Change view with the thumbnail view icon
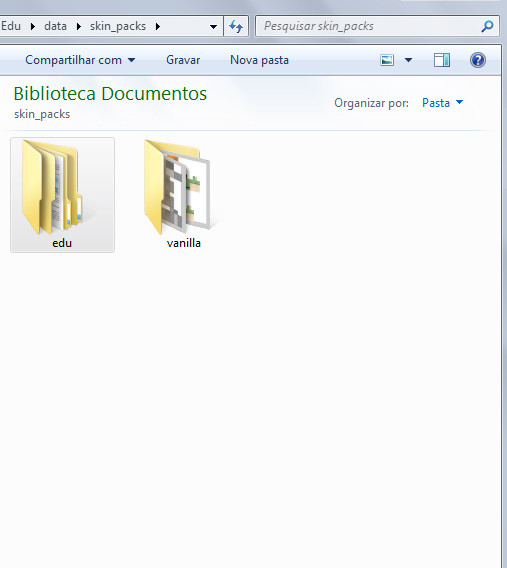The image size is (507, 568). 387,60
